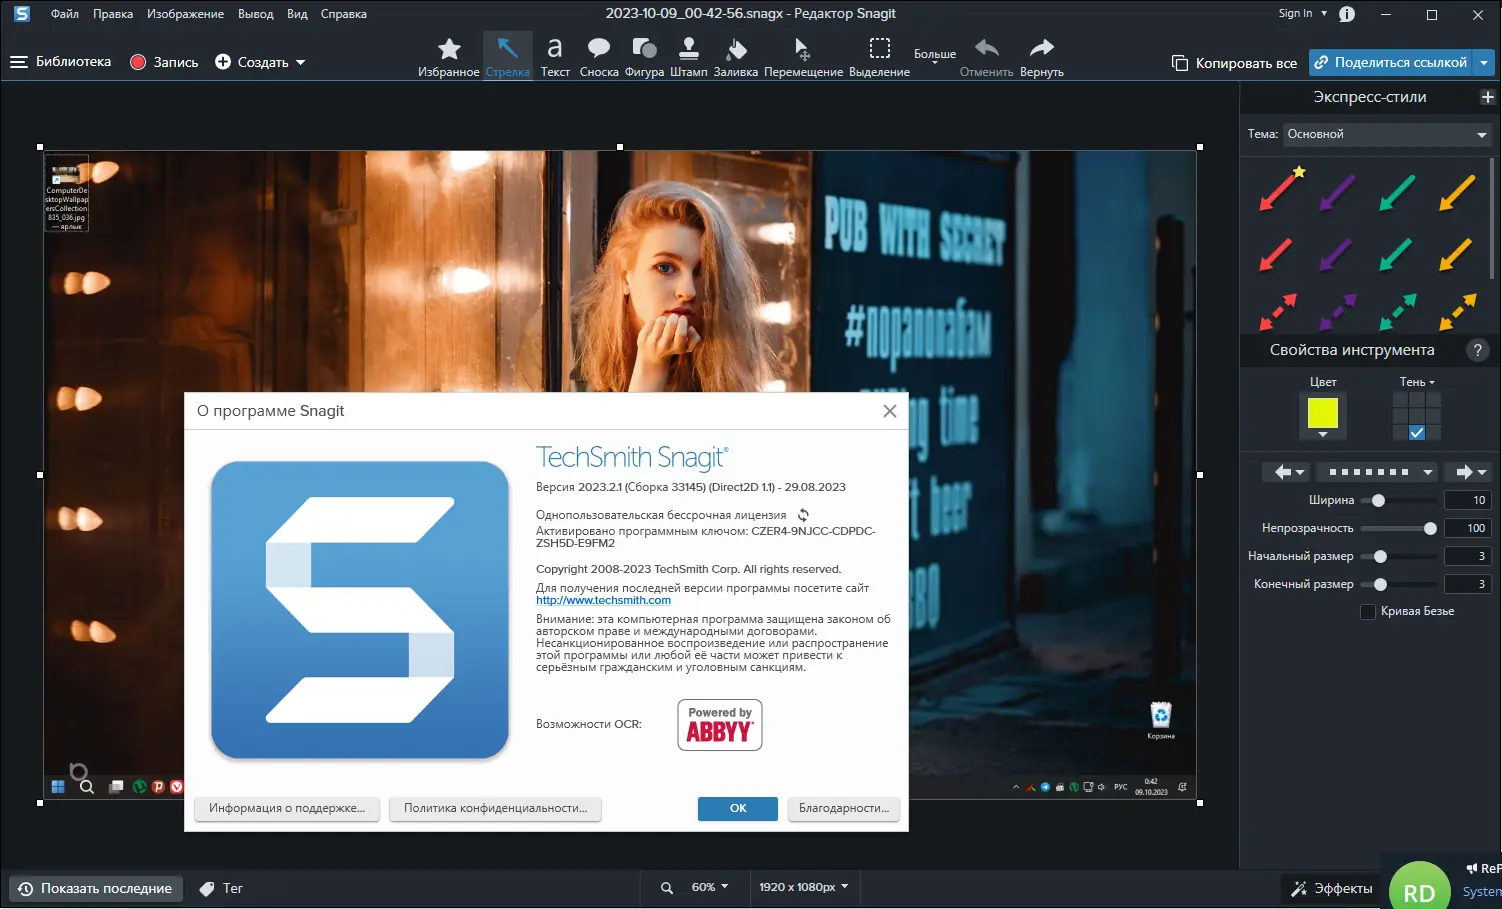Click the yellow Цвет color swatch

(x=1322, y=412)
